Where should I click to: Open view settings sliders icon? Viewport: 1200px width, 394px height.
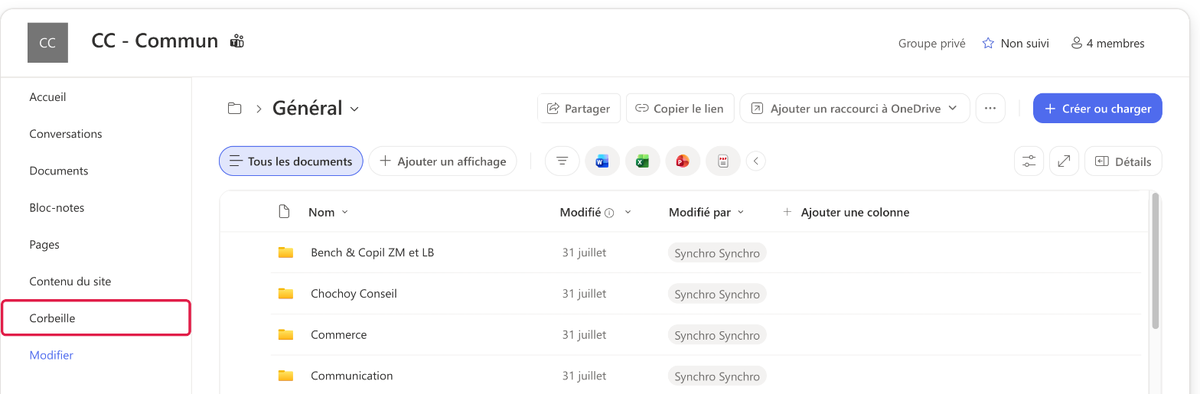[x=1029, y=161]
